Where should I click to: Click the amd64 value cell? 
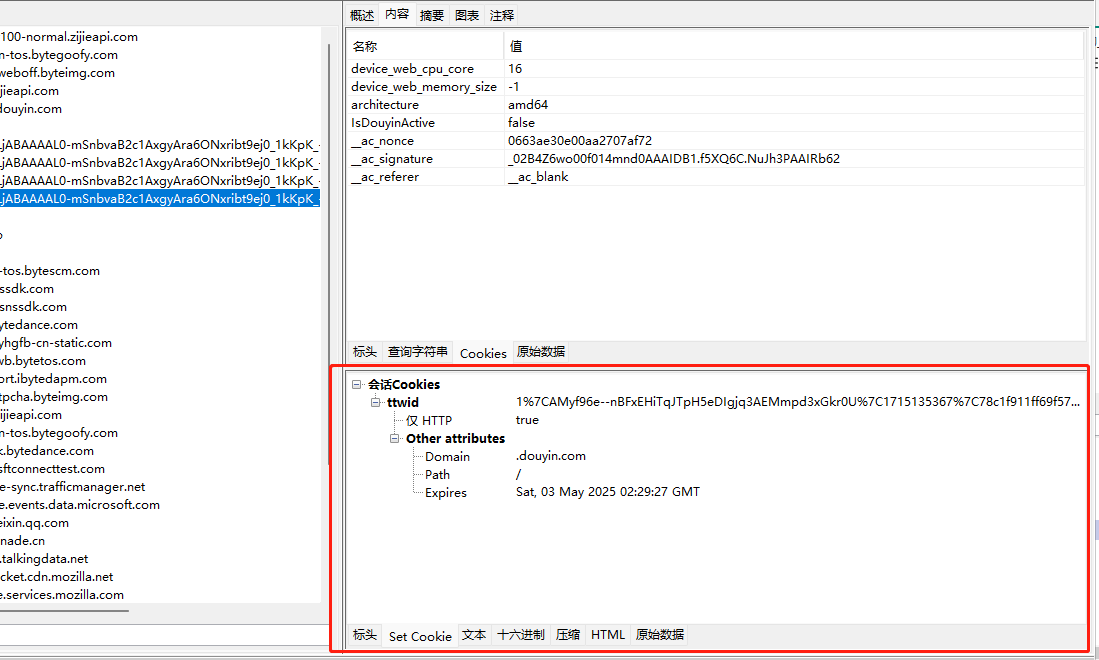point(528,104)
